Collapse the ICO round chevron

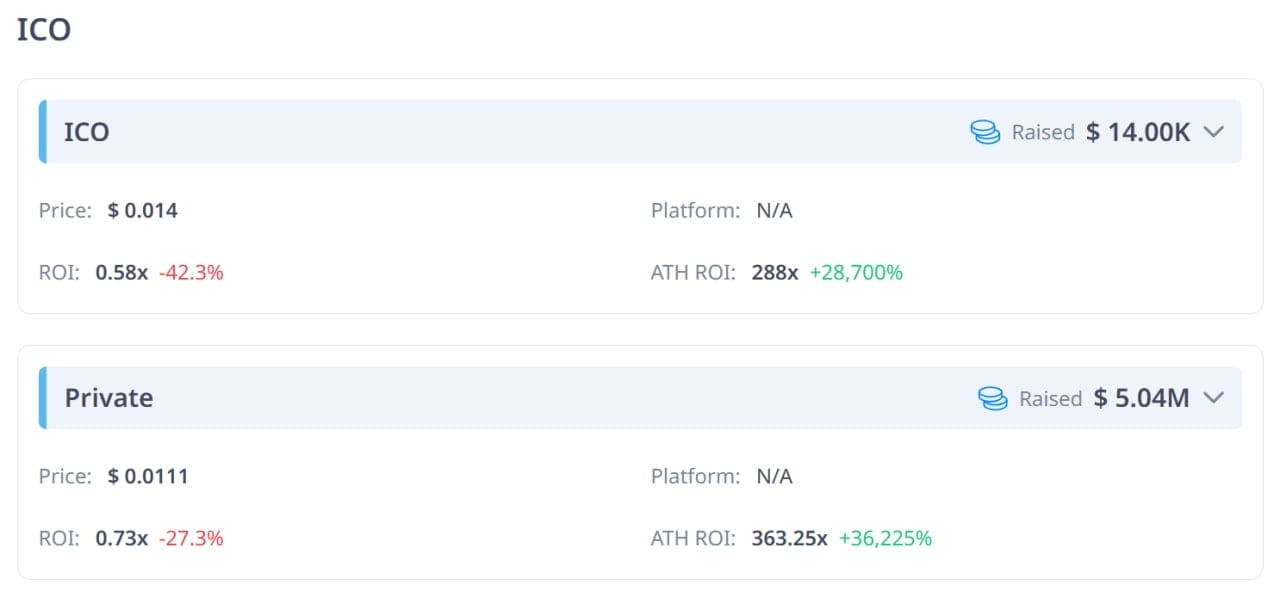[1213, 132]
